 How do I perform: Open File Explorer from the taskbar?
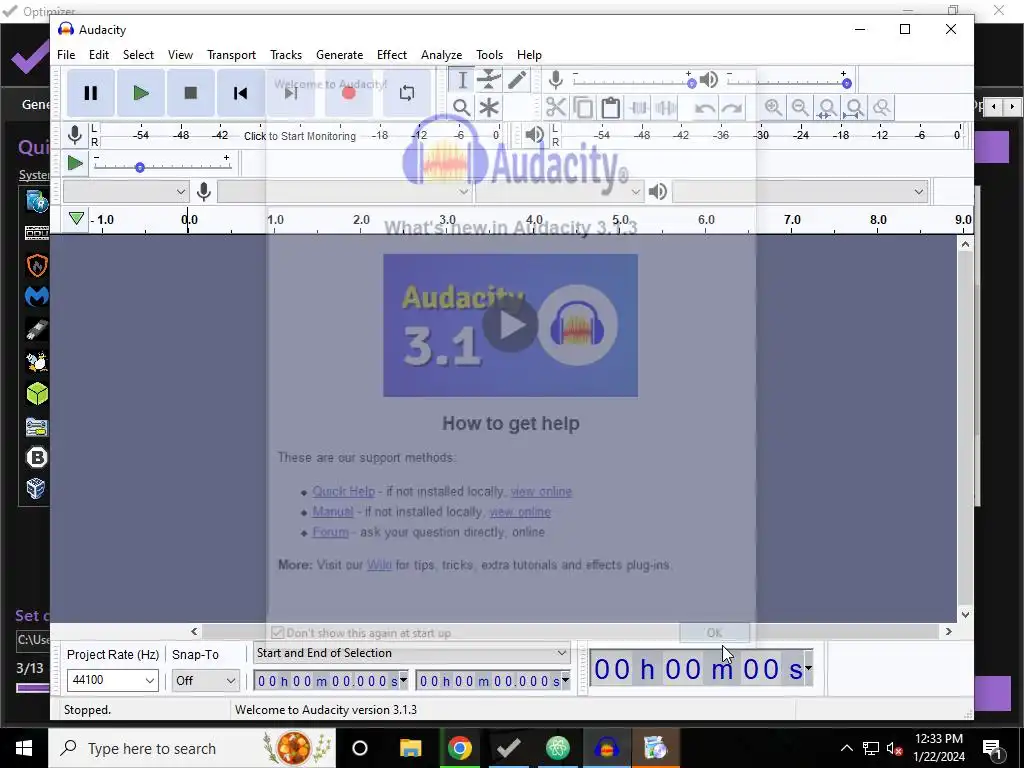pyautogui.click(x=411, y=748)
